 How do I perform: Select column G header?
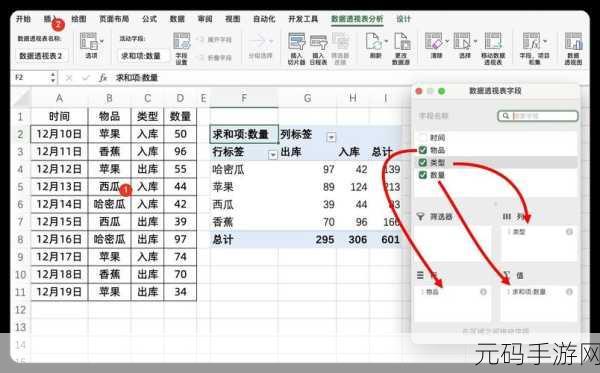[x=307, y=98]
